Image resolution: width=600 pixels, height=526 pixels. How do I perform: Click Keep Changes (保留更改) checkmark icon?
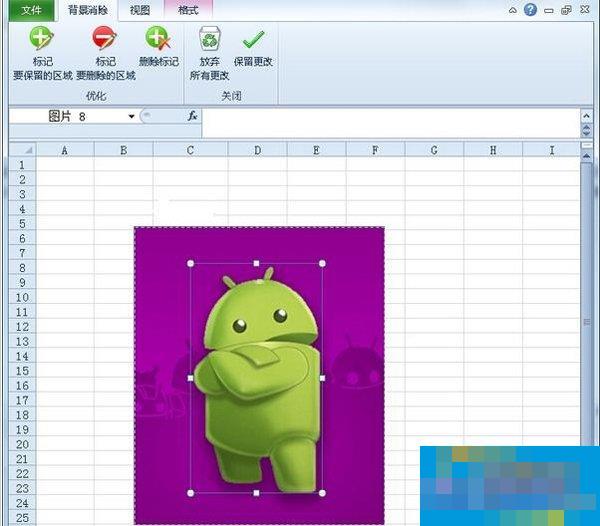click(x=253, y=39)
